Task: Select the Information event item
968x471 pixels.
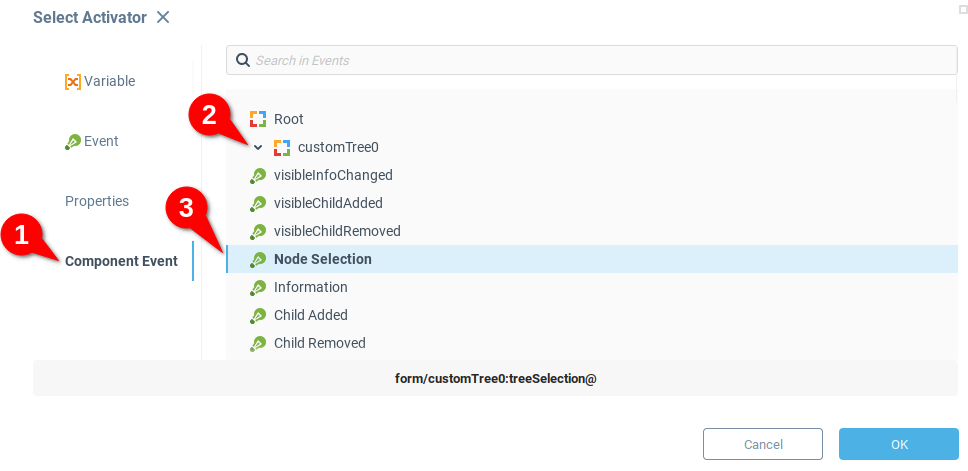Action: pyautogui.click(x=310, y=287)
